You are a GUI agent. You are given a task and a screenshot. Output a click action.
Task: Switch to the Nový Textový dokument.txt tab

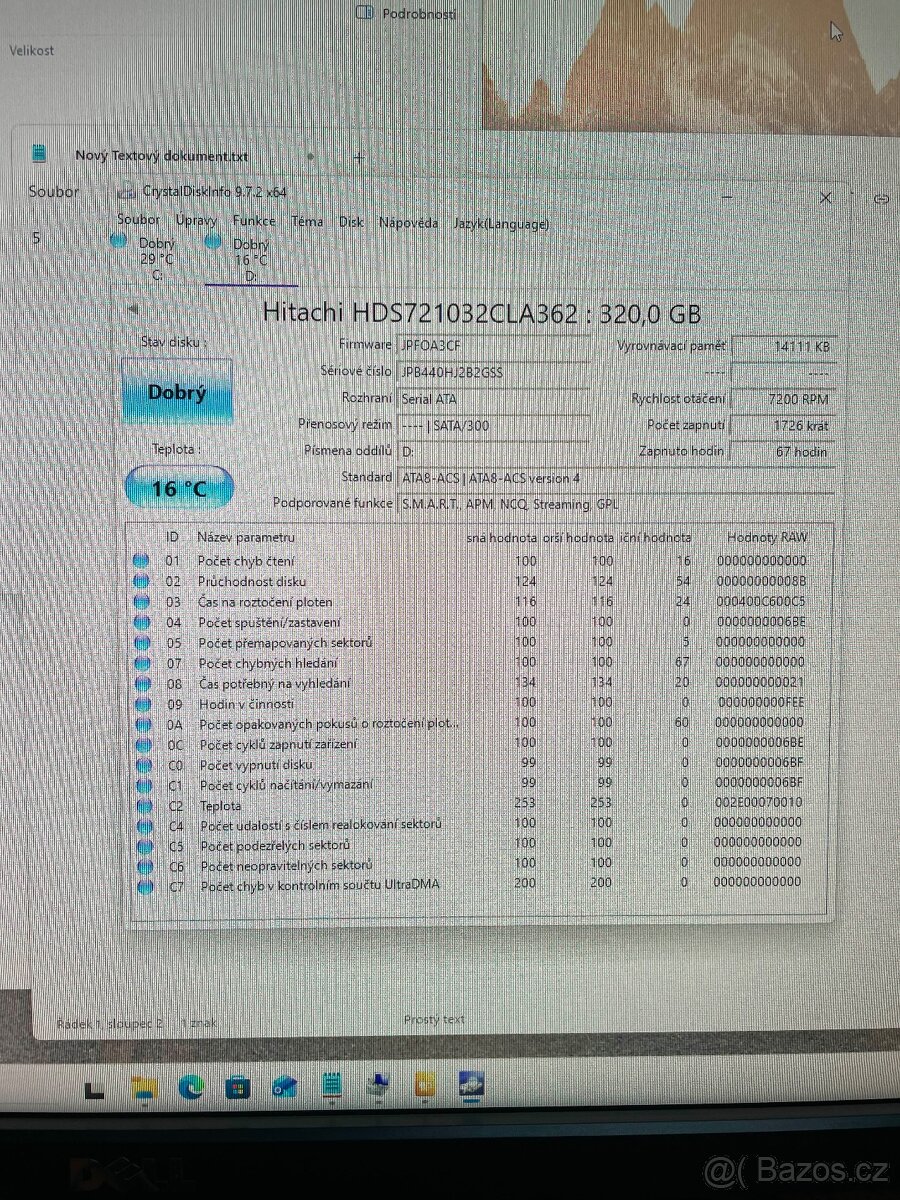tap(160, 156)
